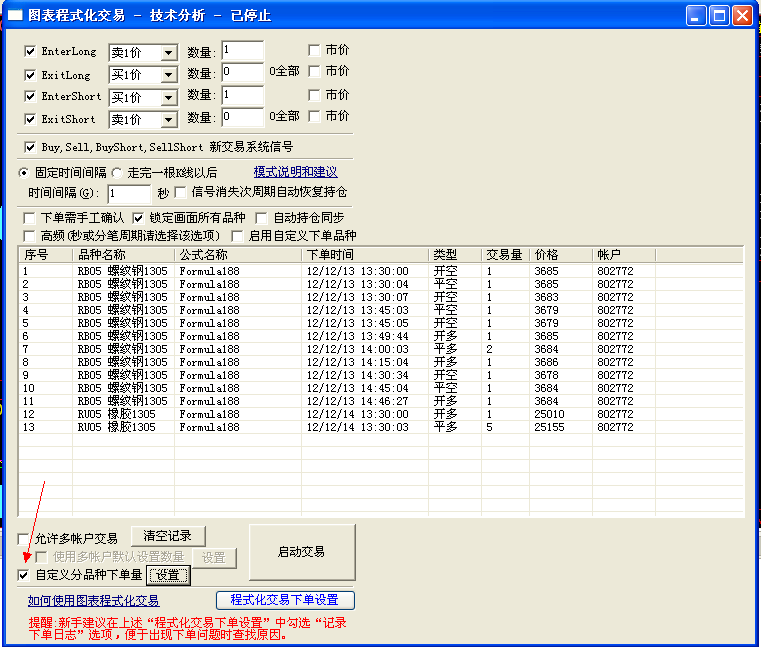Click 设置 next to 自定义分品种下单量

[x=168, y=575]
